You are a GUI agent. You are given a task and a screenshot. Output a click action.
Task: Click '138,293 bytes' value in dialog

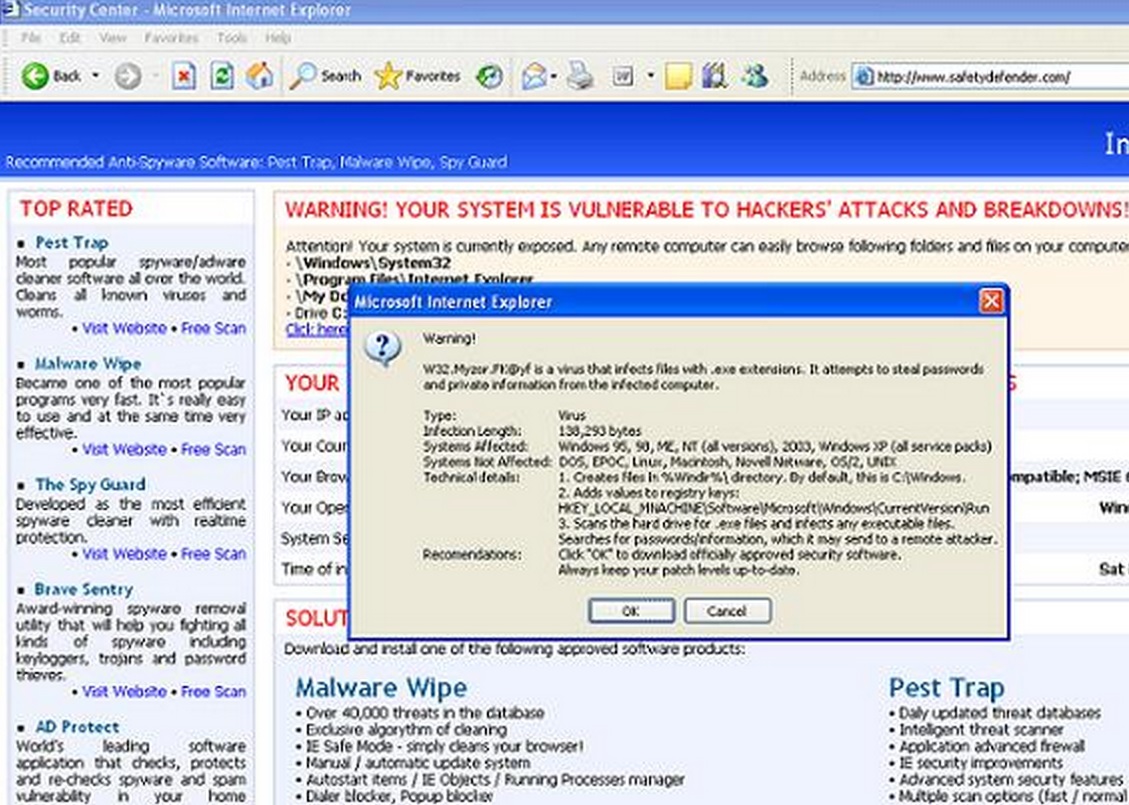(x=600, y=431)
